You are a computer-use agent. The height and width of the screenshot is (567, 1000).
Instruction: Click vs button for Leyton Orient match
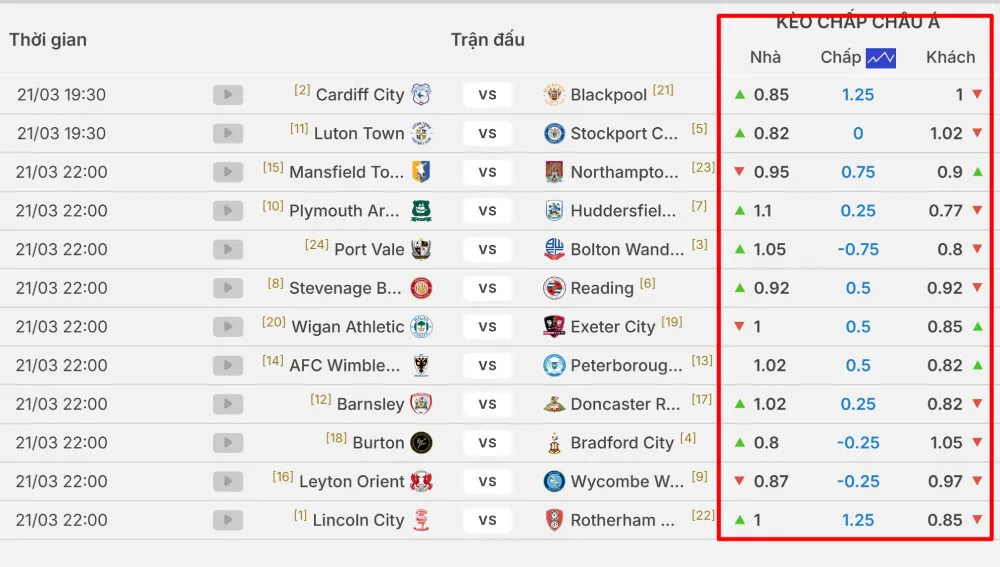coord(487,482)
